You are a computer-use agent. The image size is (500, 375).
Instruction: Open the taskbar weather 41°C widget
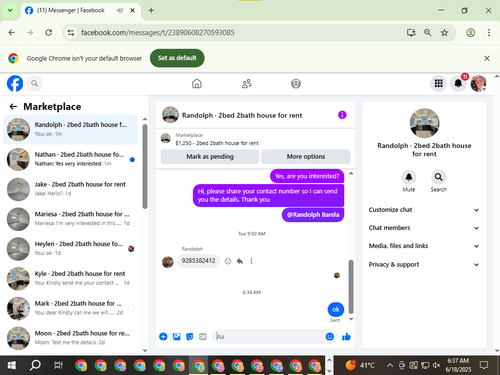360,365
